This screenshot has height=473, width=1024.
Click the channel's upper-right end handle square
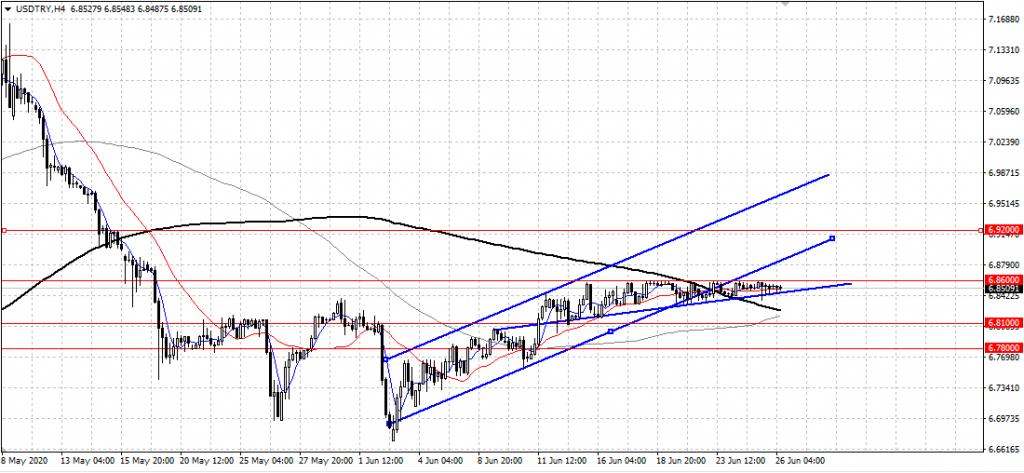coord(832,238)
